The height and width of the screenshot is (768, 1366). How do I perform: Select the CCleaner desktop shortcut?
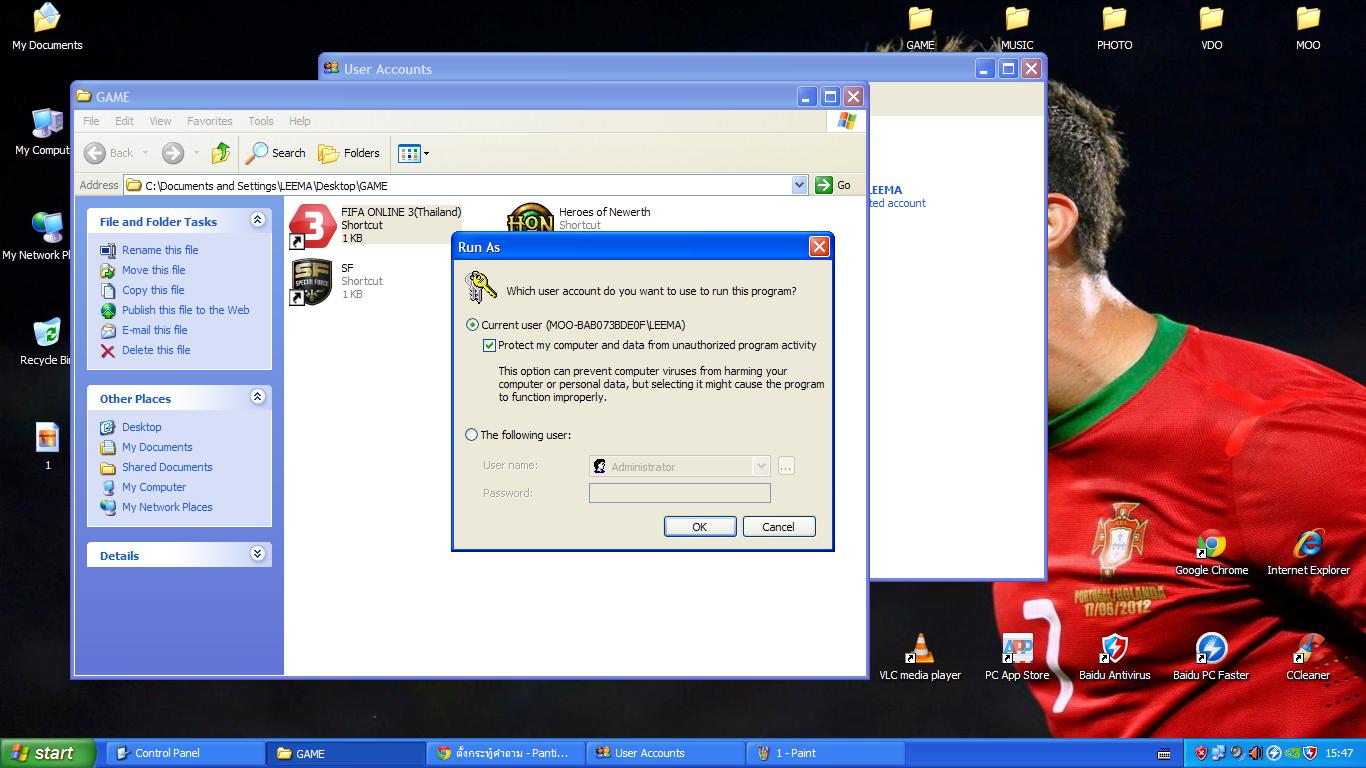tap(1307, 650)
